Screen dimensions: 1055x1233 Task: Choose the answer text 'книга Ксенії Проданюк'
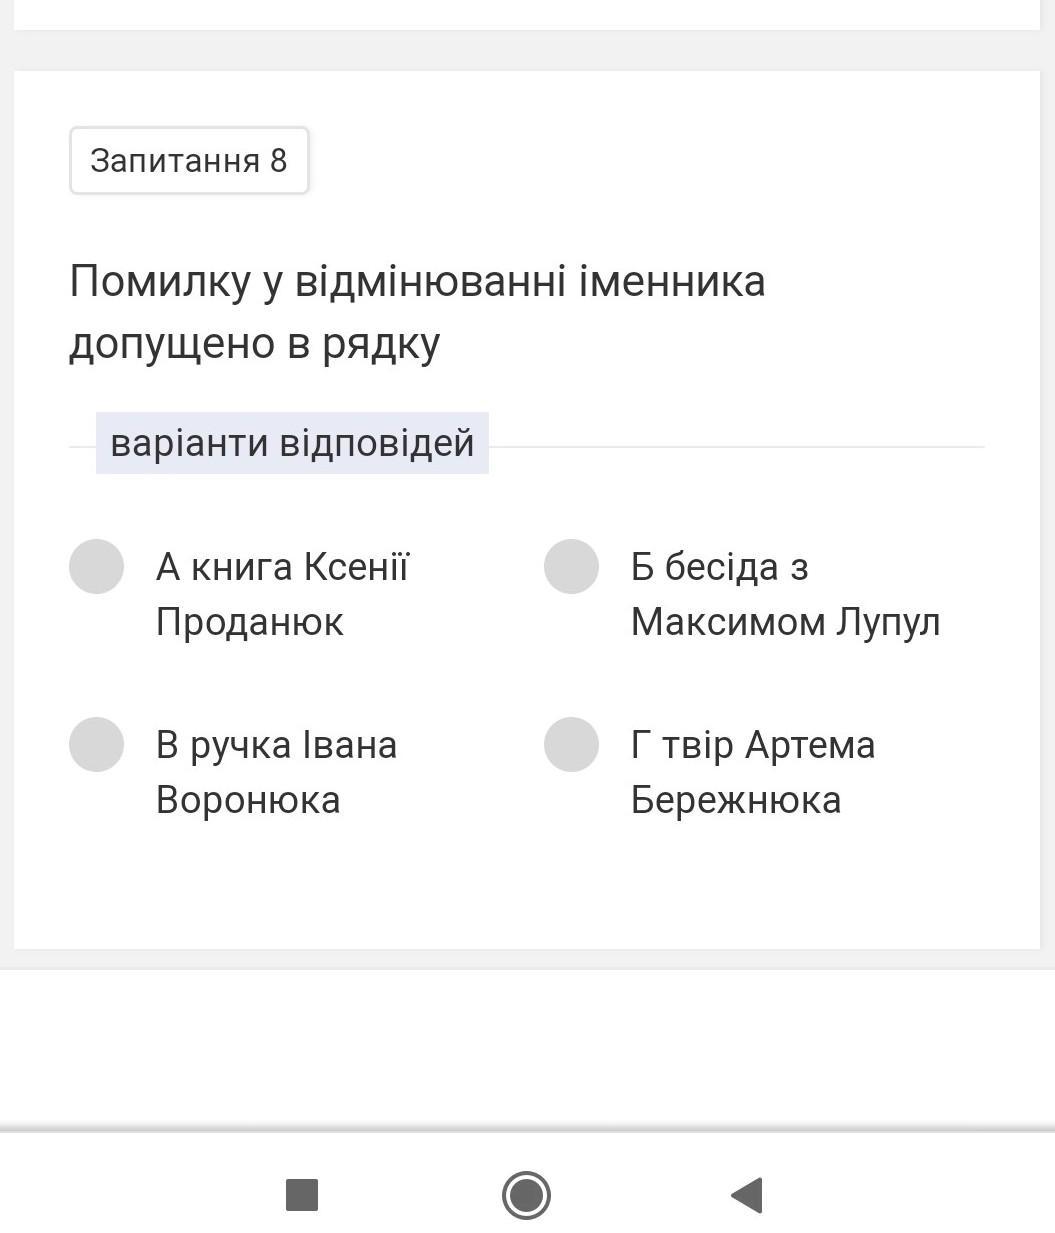pyautogui.click(x=282, y=594)
